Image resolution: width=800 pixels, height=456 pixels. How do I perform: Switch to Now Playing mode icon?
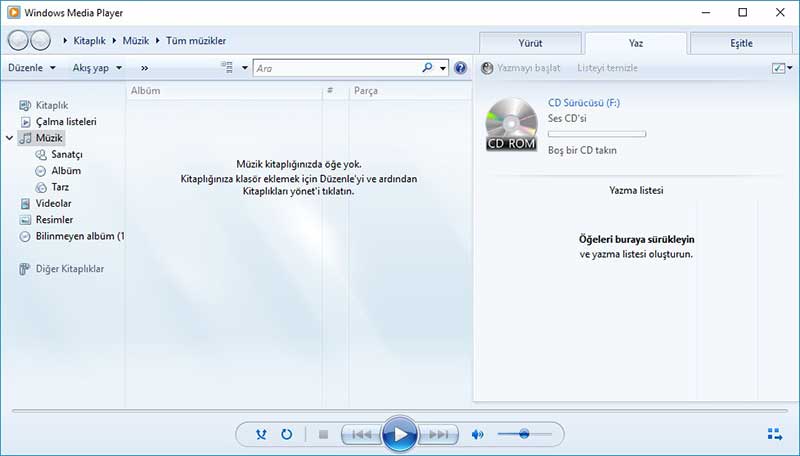tap(774, 435)
